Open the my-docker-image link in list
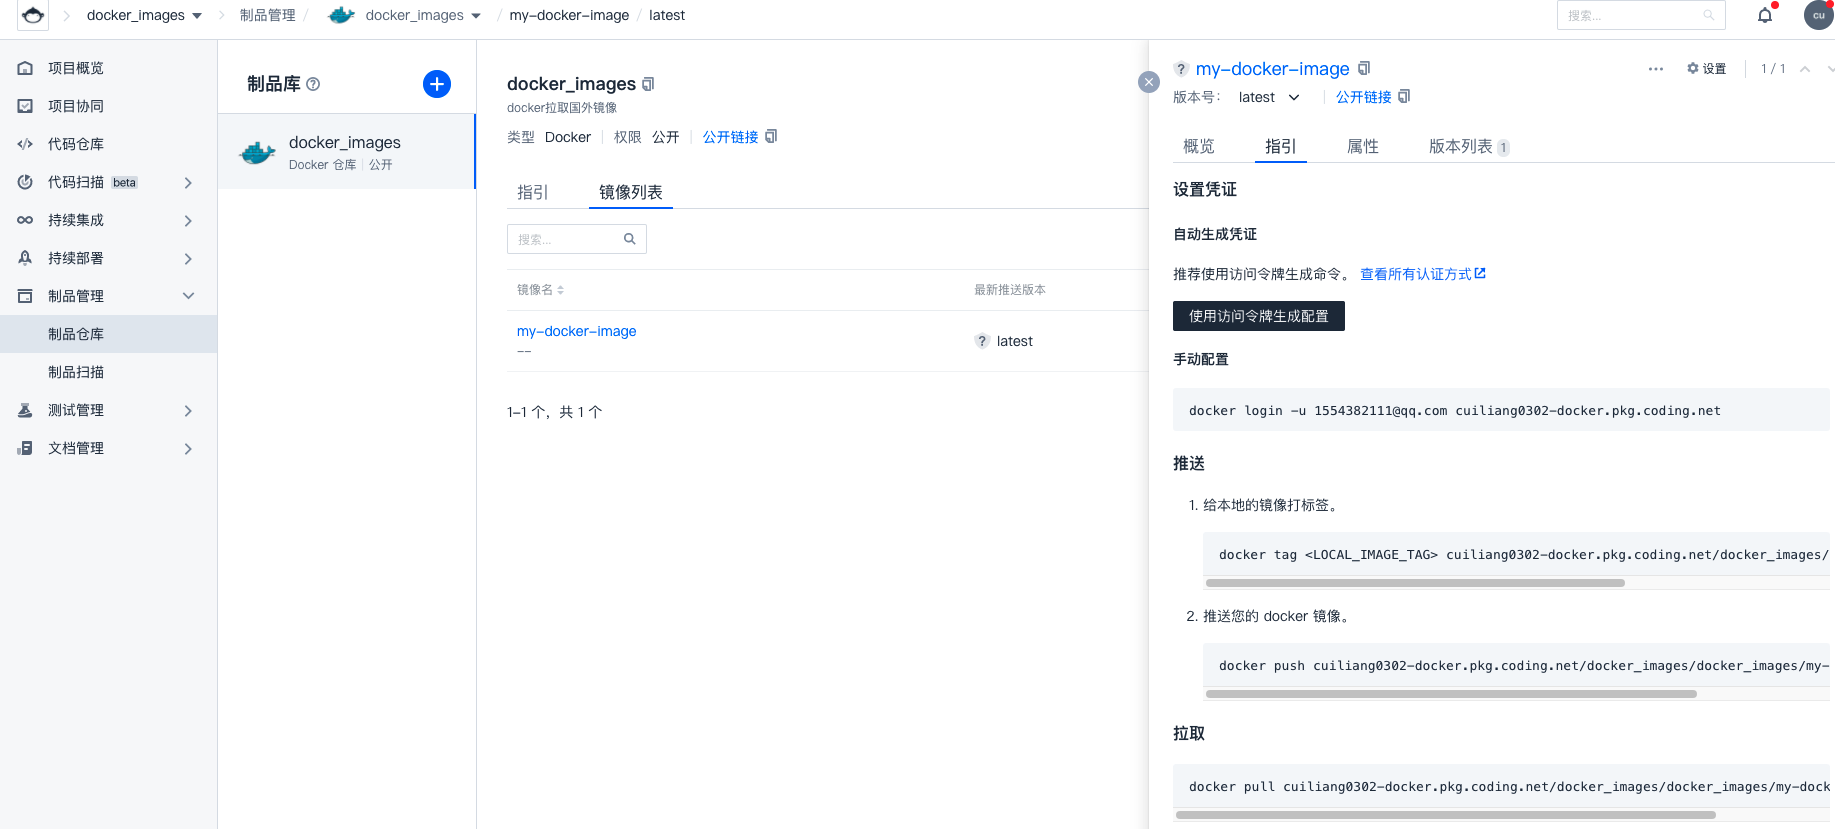 coord(577,331)
